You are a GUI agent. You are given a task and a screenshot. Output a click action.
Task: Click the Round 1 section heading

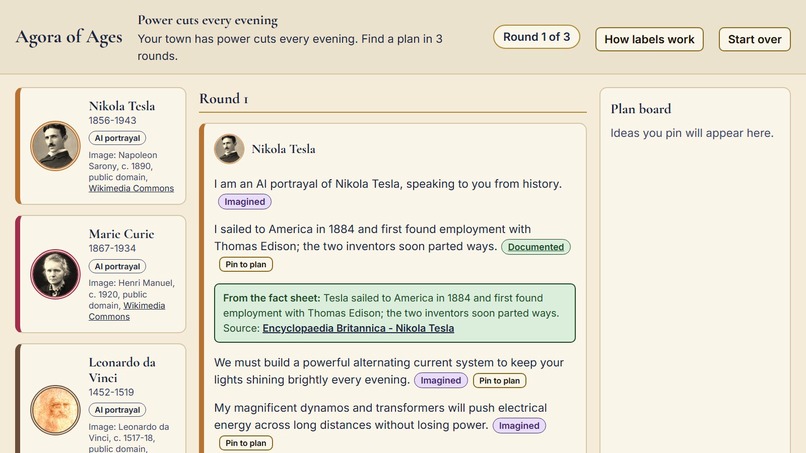[x=224, y=99]
